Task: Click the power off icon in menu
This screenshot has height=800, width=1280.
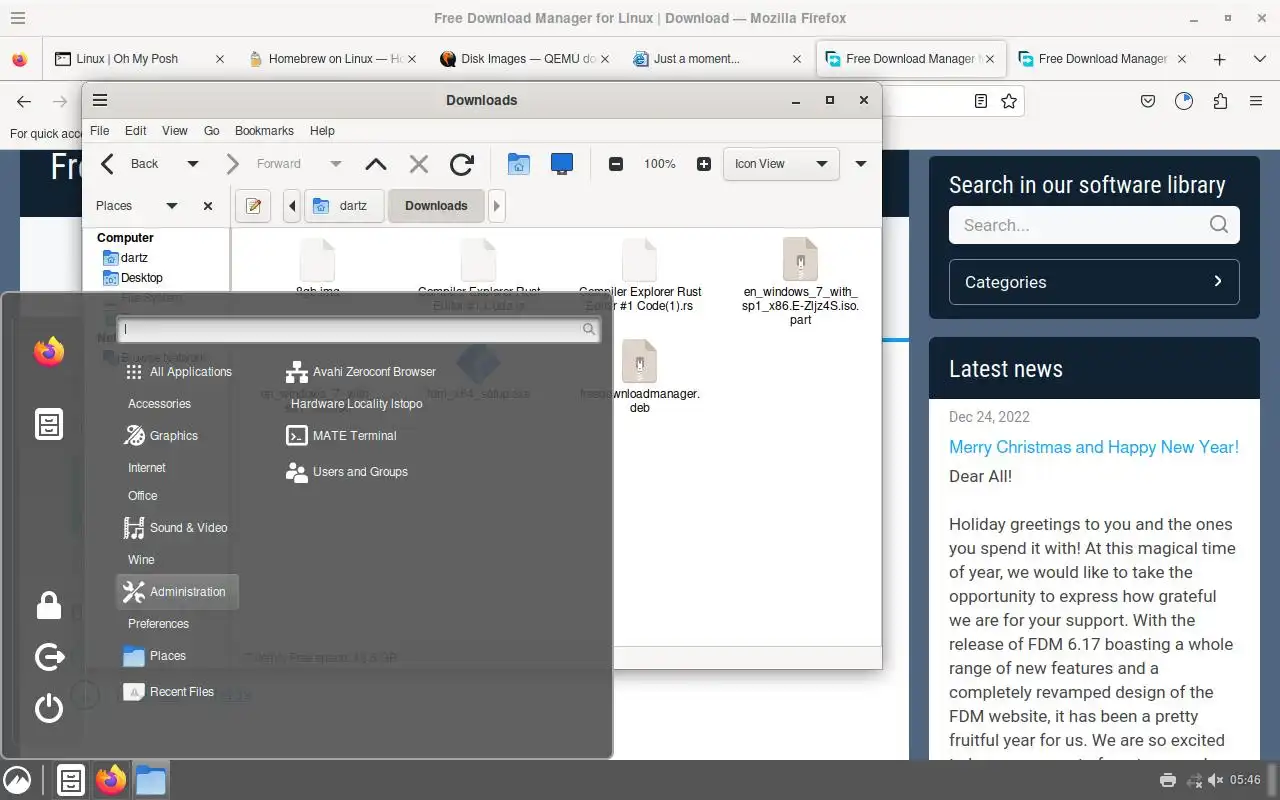Action: (48, 709)
